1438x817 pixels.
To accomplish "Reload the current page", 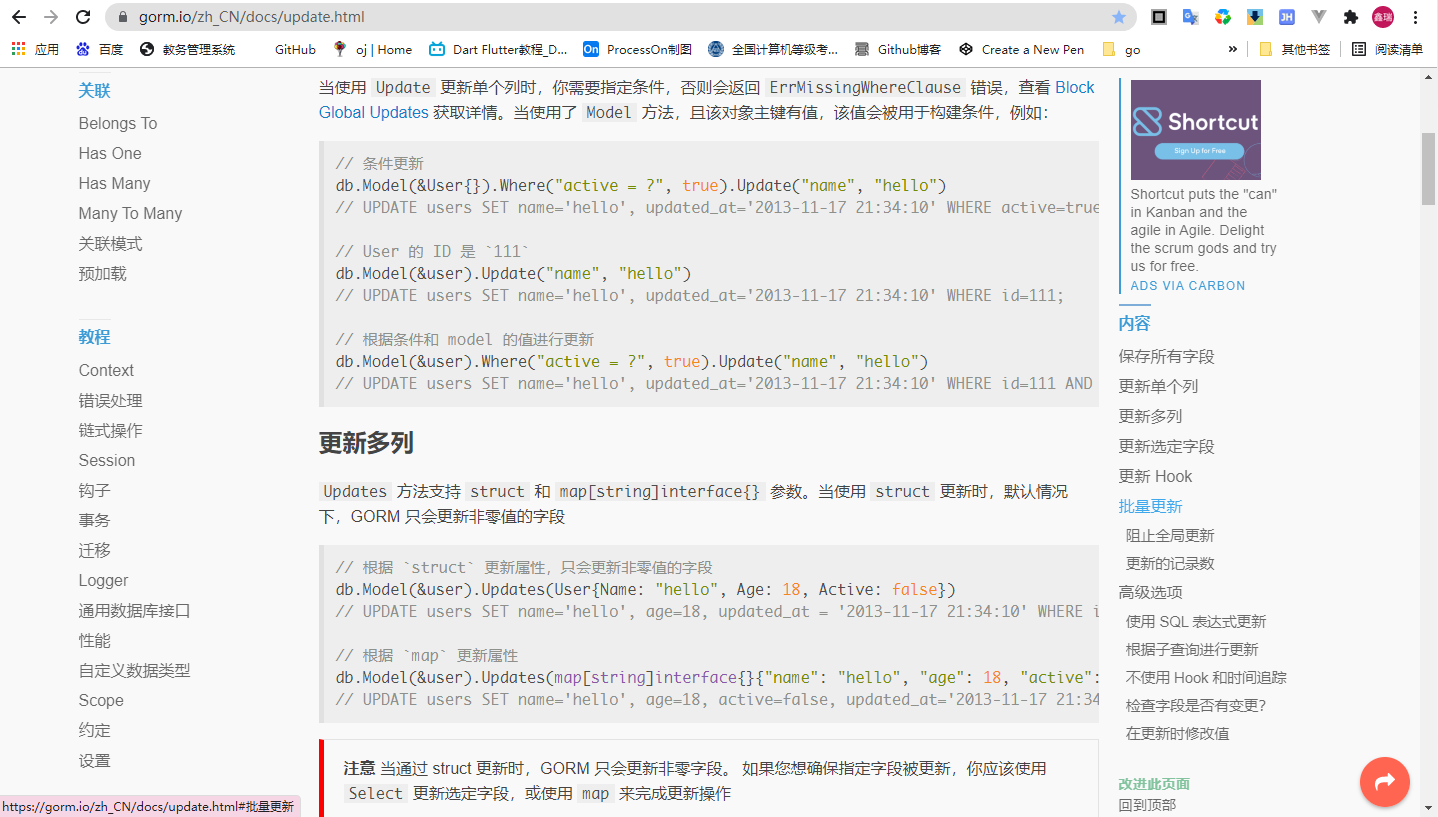I will [x=83, y=17].
